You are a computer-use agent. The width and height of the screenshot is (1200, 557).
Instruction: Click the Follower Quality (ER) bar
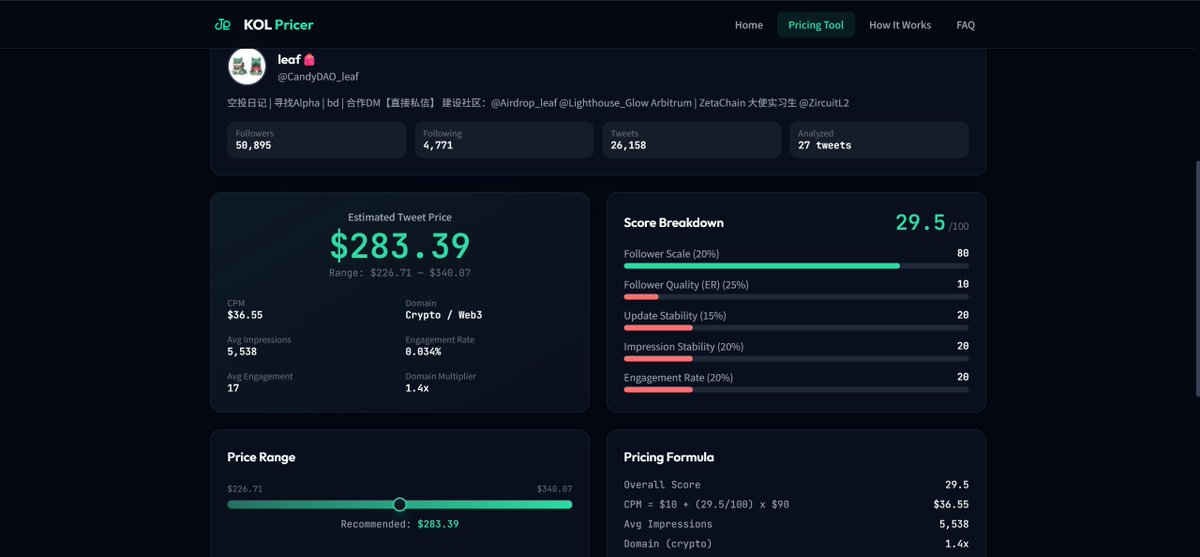click(796, 297)
